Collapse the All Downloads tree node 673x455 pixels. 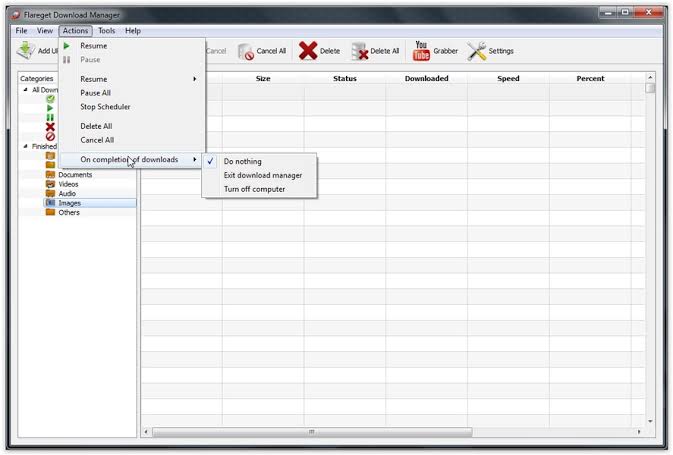(25, 90)
